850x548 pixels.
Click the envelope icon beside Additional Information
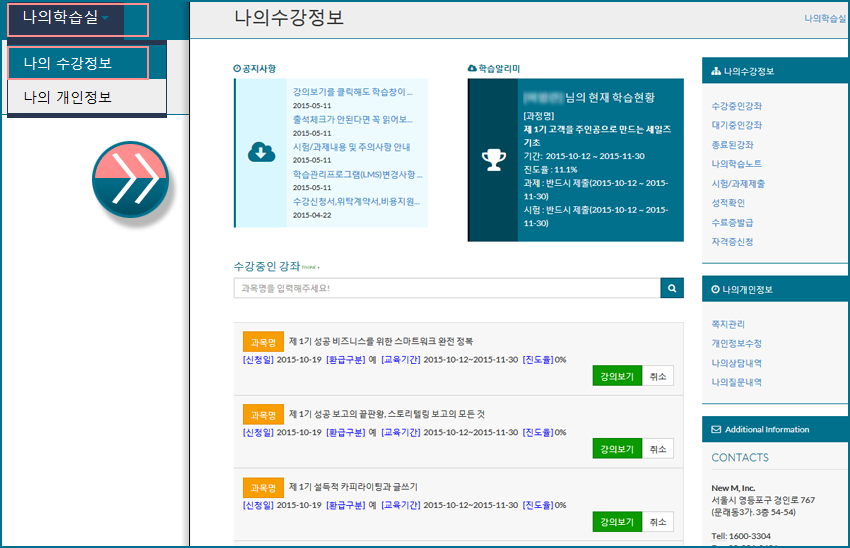coord(715,429)
